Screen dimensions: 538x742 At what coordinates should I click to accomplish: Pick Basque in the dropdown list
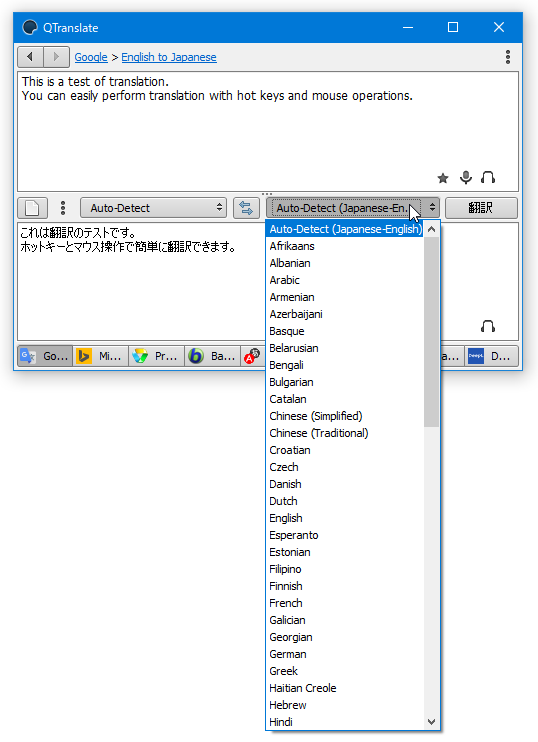344,331
